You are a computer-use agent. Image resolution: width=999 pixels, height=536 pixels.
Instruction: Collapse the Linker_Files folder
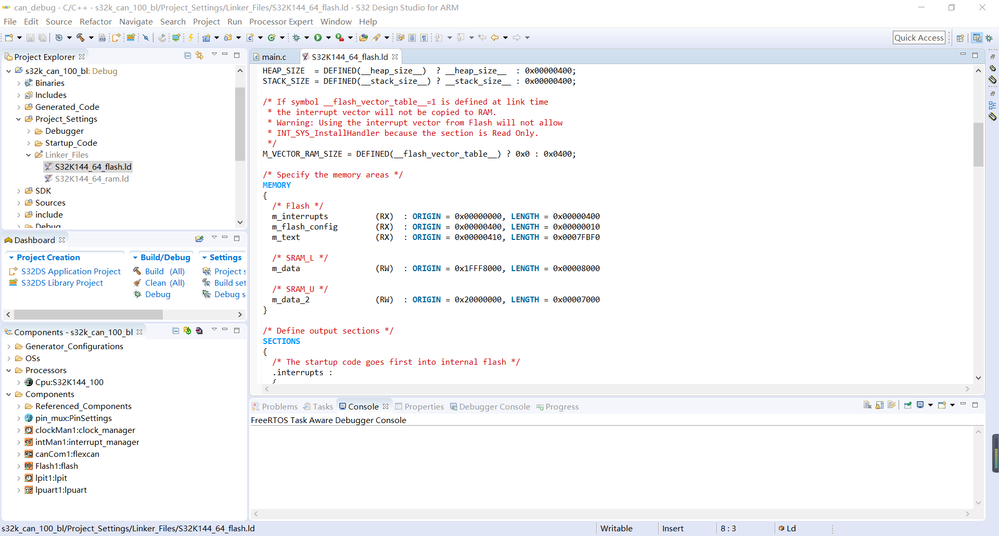coord(29,155)
